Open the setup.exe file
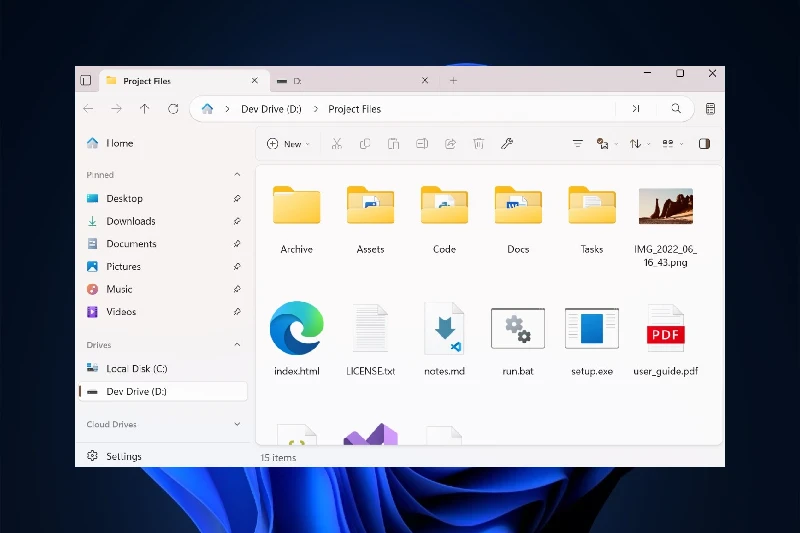The width and height of the screenshot is (800, 533). (x=592, y=339)
